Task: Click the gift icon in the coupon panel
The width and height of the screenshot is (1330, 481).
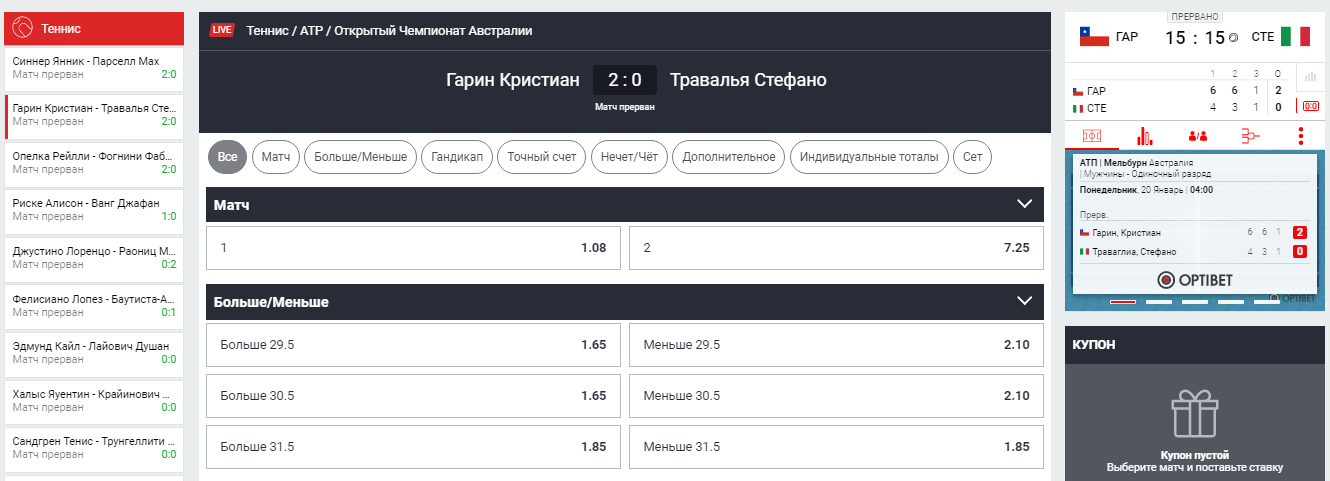Action: point(1196,415)
